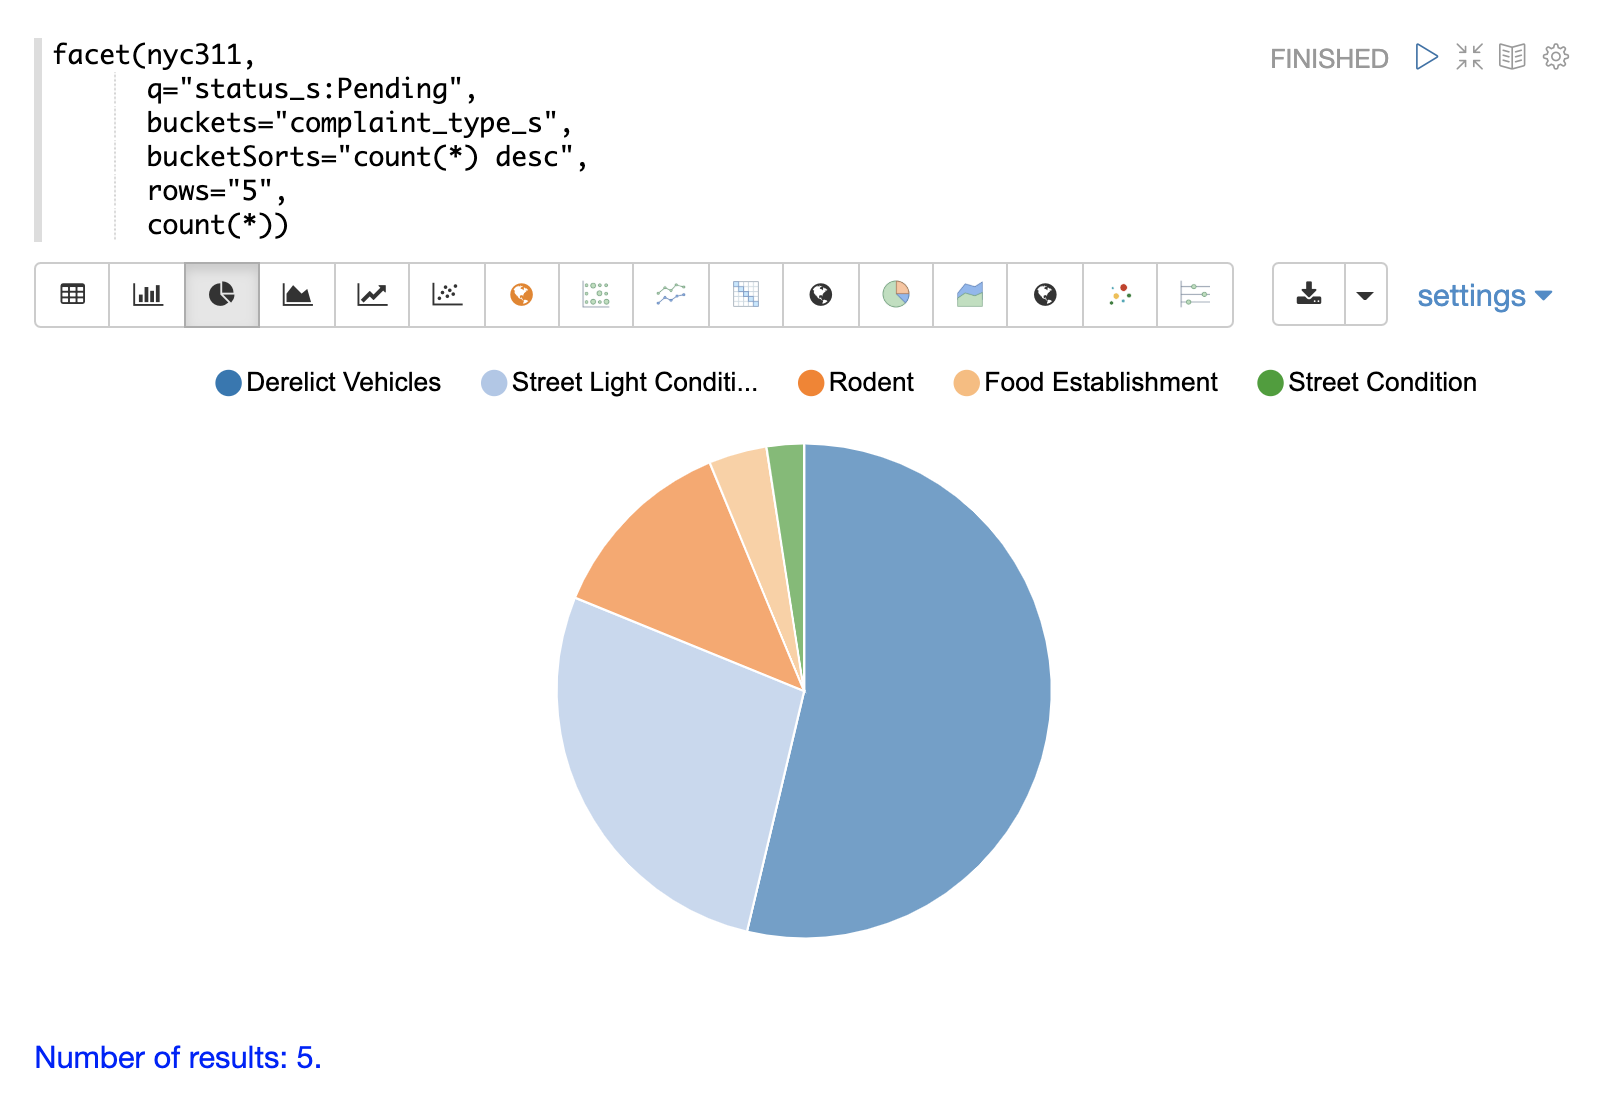Toggle output with the book icon

tap(1512, 57)
